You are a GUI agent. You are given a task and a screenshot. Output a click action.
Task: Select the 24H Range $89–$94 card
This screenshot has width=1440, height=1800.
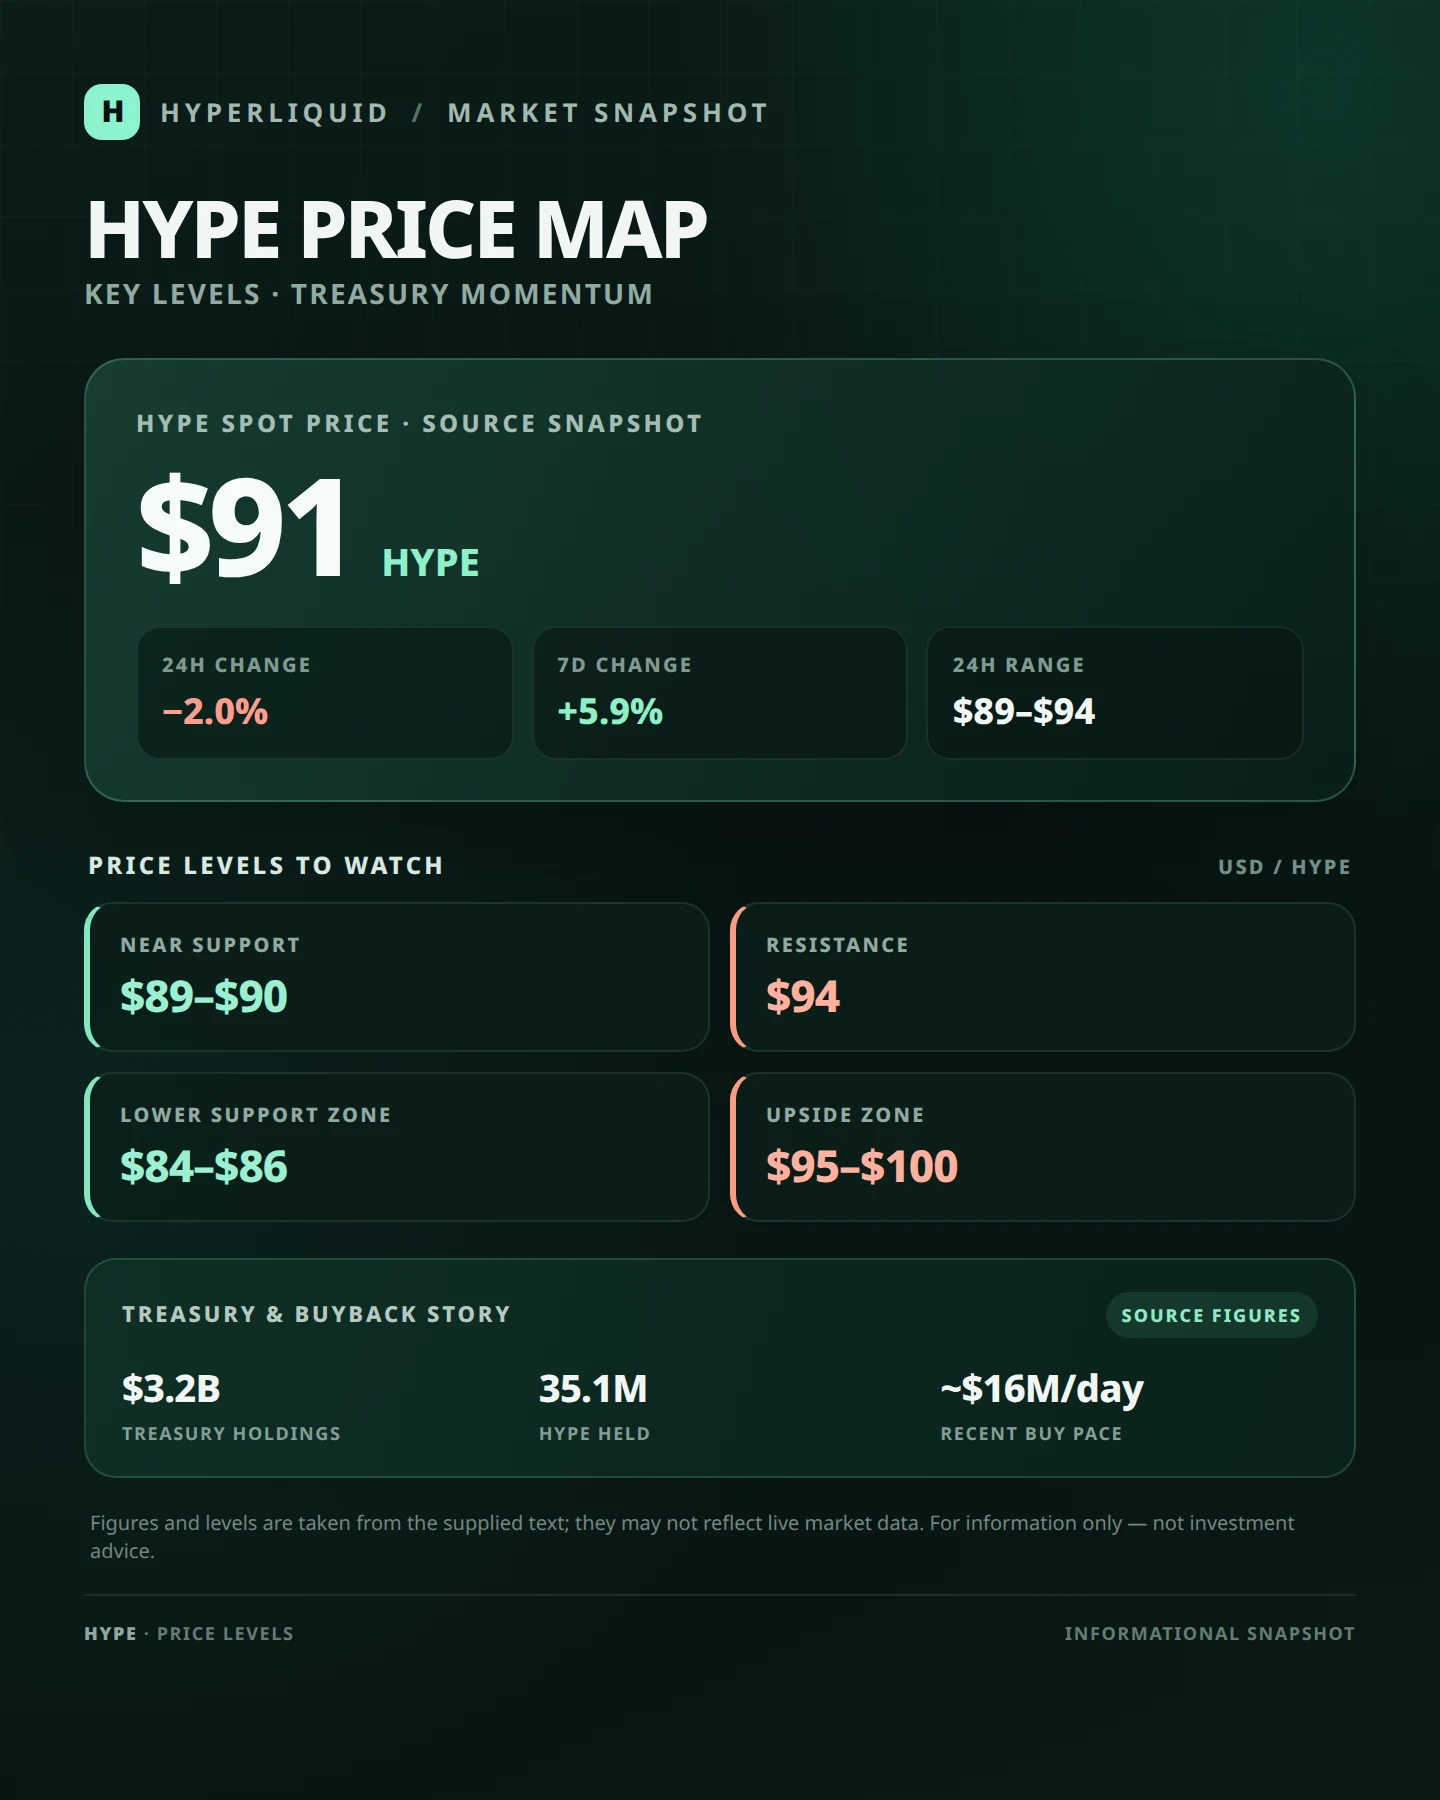(1115, 693)
